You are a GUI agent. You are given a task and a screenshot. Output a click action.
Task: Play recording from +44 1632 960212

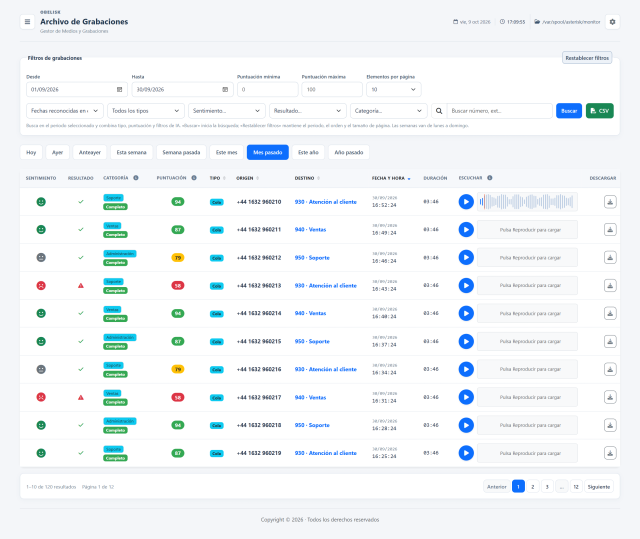466,257
